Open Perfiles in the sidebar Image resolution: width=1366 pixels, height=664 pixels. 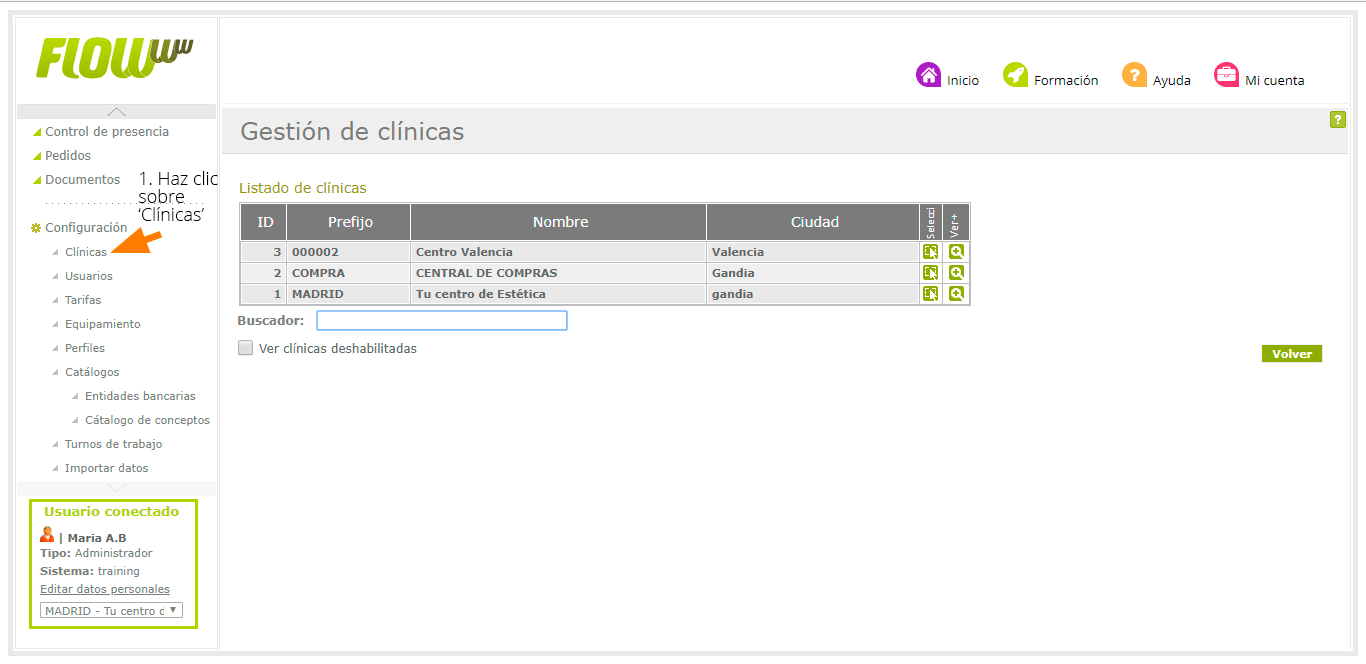pos(85,348)
